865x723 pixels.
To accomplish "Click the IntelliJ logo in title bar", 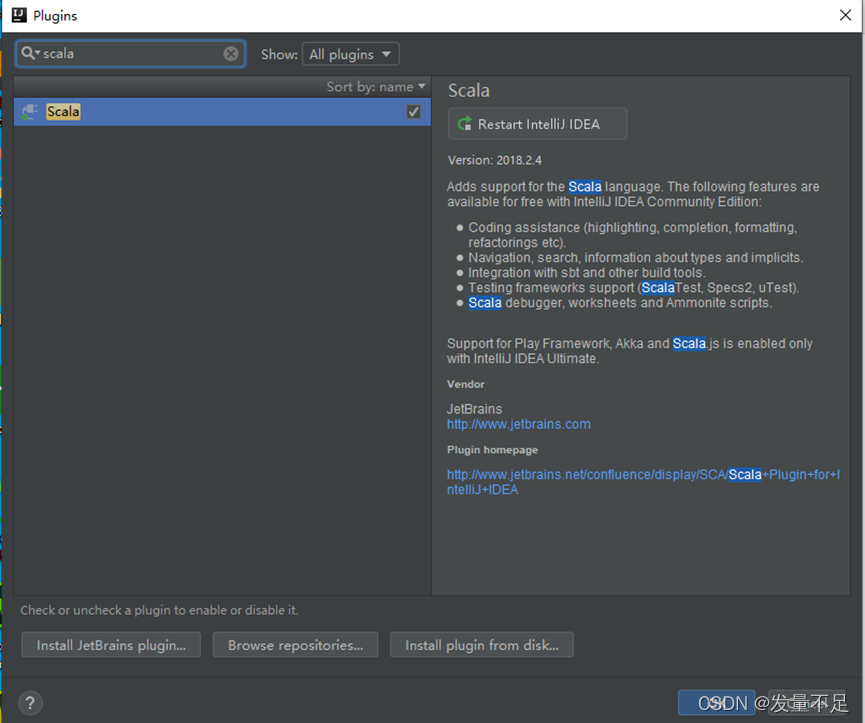I will (x=19, y=15).
